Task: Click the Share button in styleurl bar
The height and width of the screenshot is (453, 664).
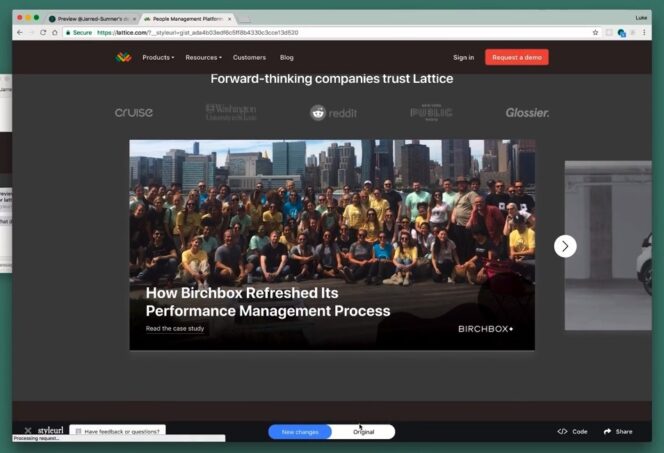Action: tap(618, 431)
